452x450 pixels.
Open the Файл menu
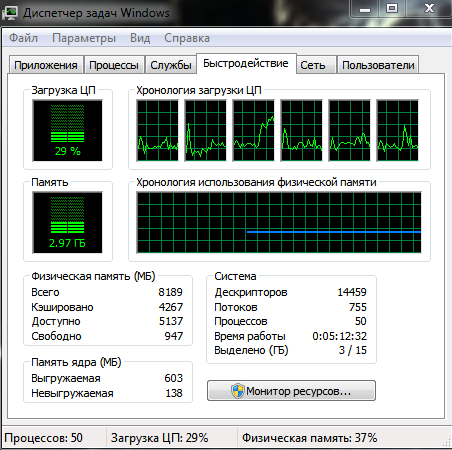23,38
